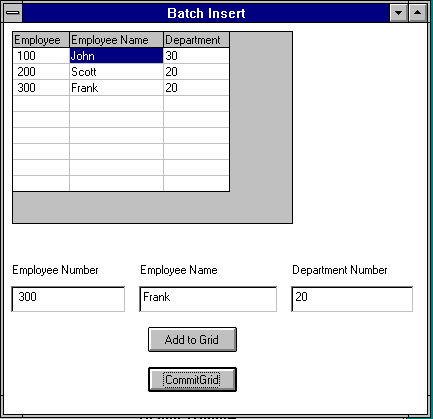The width and height of the screenshot is (433, 419).
Task: Minimize window with down arrow button
Action: click(398, 13)
